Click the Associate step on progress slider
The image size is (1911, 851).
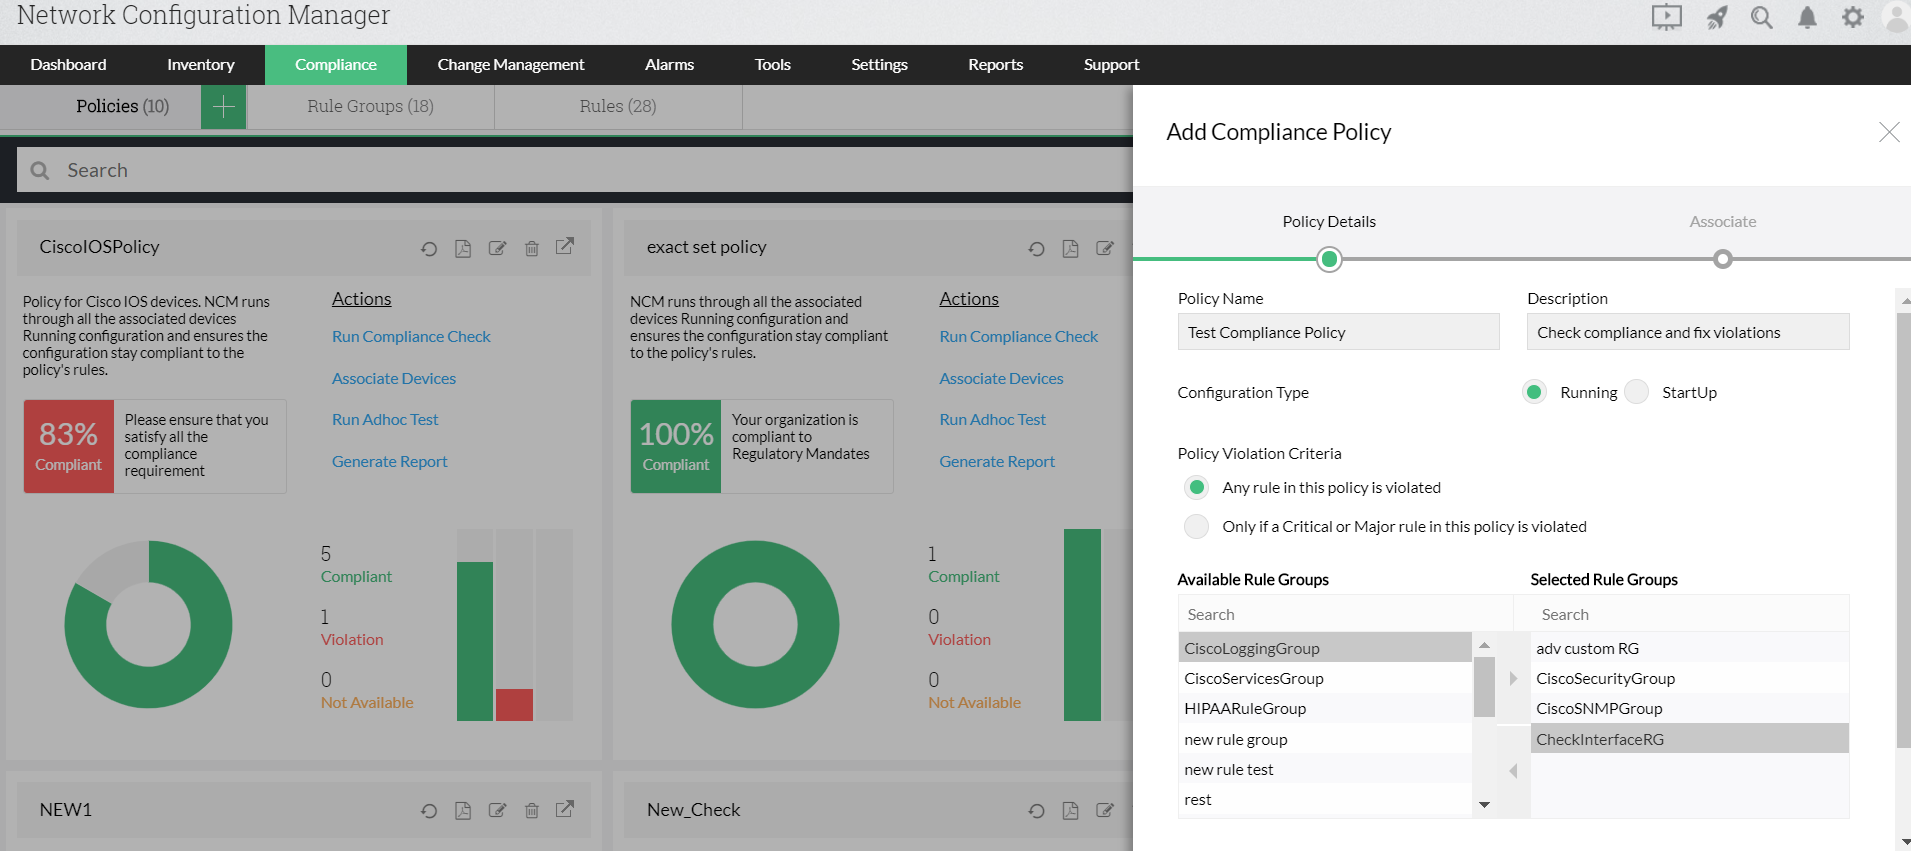tap(1722, 259)
